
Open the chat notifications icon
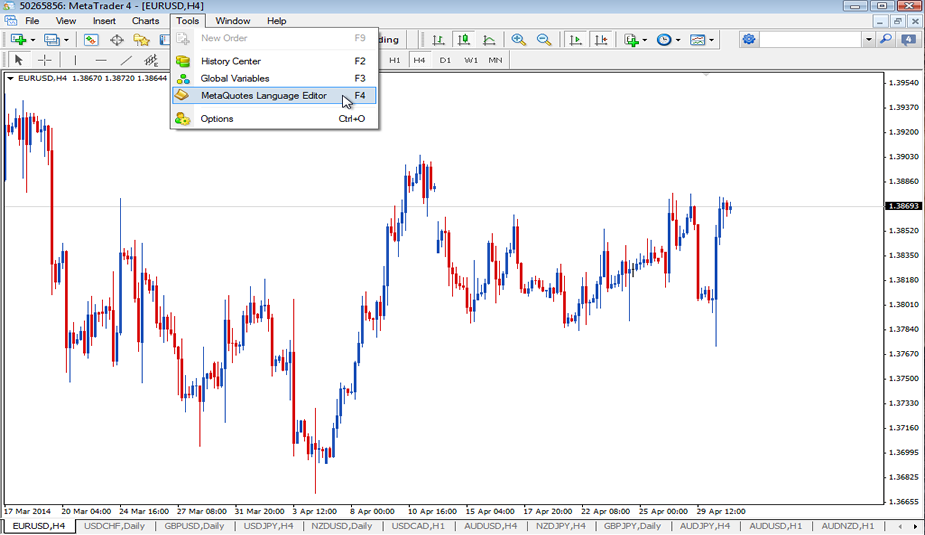coord(909,40)
